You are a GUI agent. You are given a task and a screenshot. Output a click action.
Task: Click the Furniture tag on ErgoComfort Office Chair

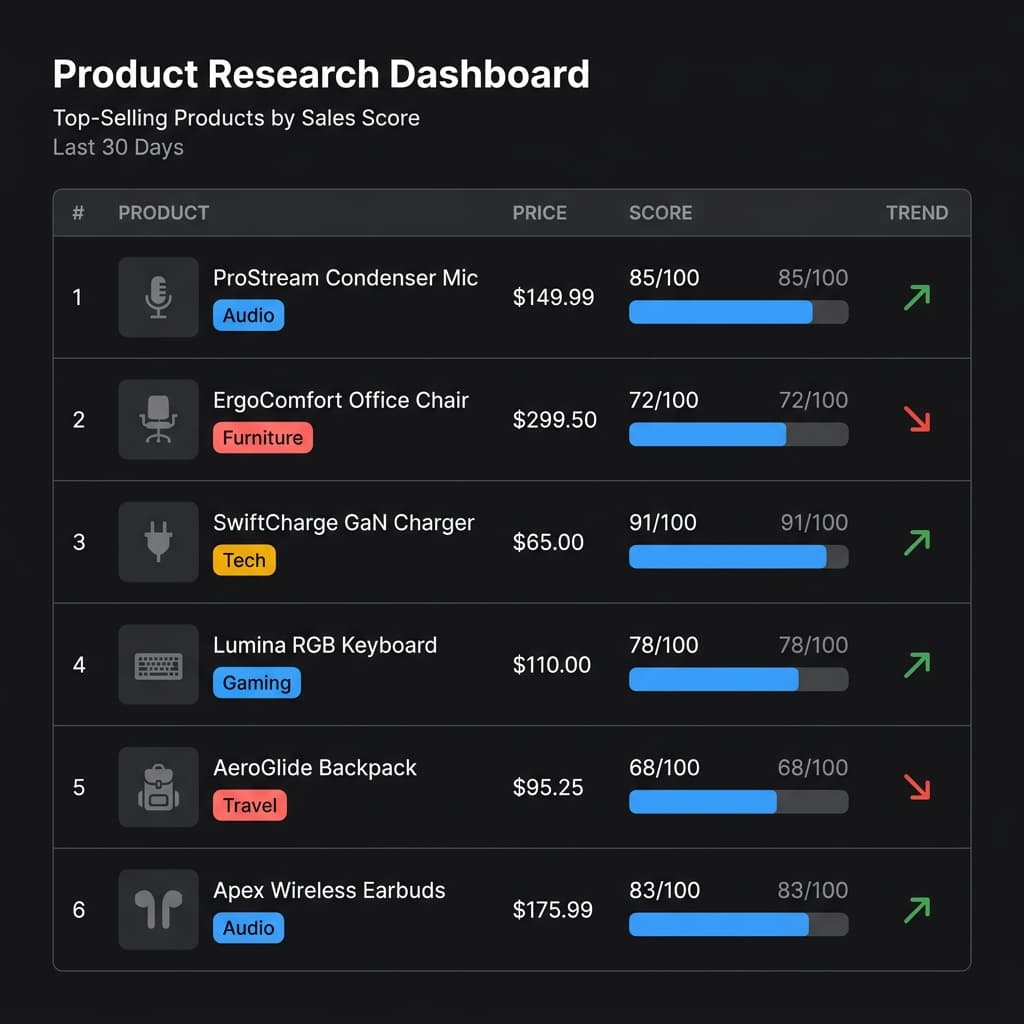262,437
